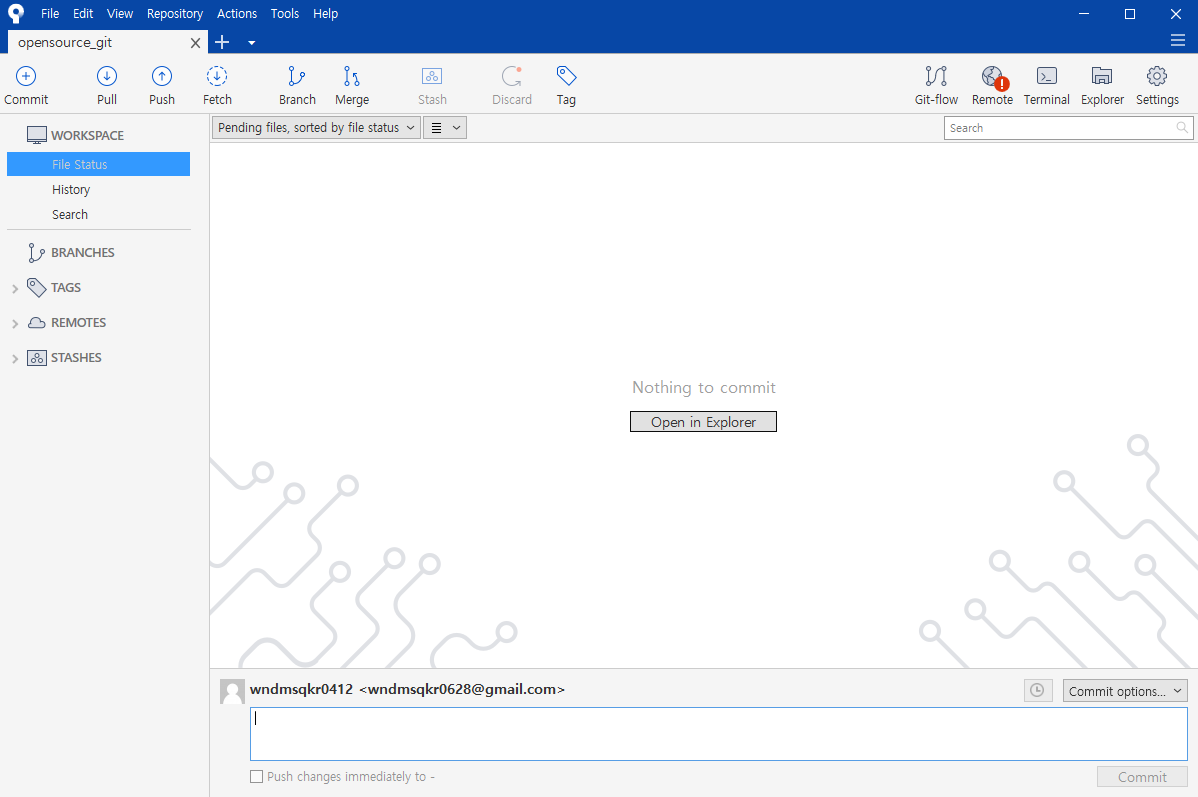The width and height of the screenshot is (1198, 797).
Task: Open the pending files sort dropdown
Action: coord(316,128)
